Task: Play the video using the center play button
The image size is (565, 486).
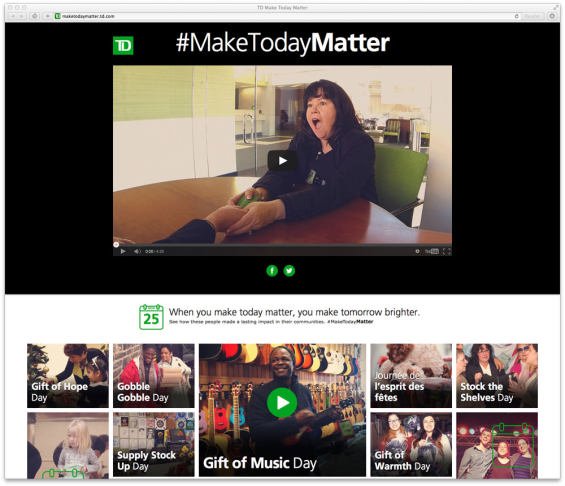Action: click(282, 161)
